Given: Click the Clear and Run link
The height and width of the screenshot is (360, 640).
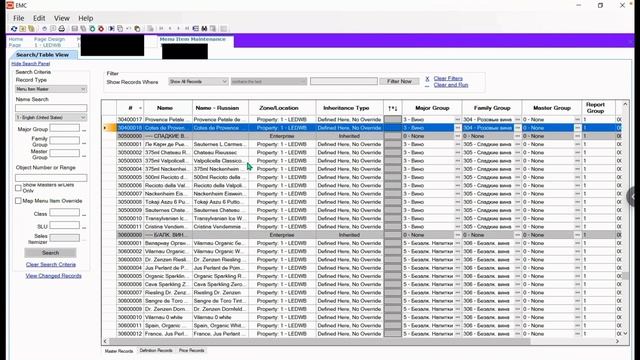Looking at the screenshot, I should coord(451,85).
